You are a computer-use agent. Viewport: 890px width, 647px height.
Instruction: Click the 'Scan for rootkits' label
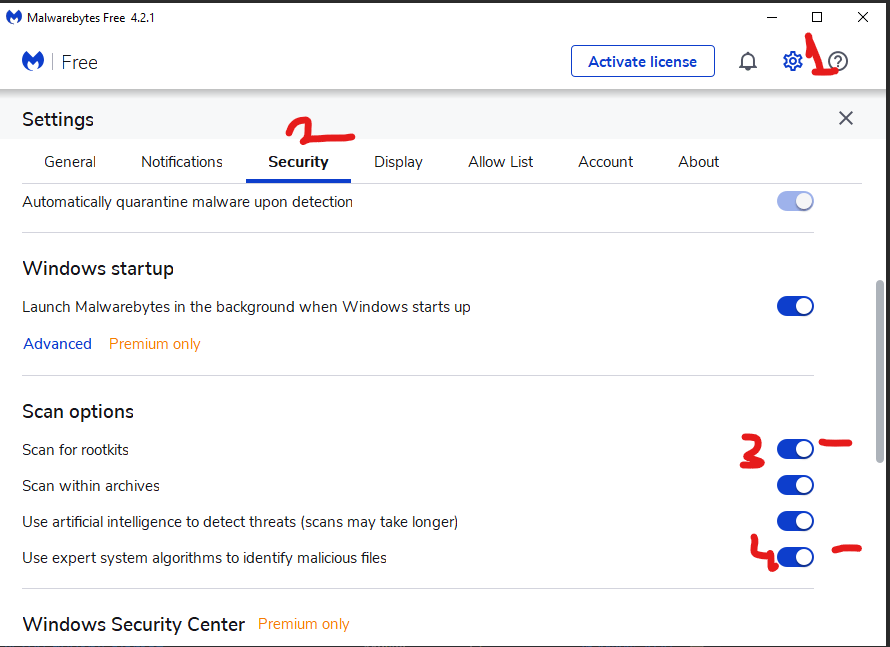click(x=75, y=449)
